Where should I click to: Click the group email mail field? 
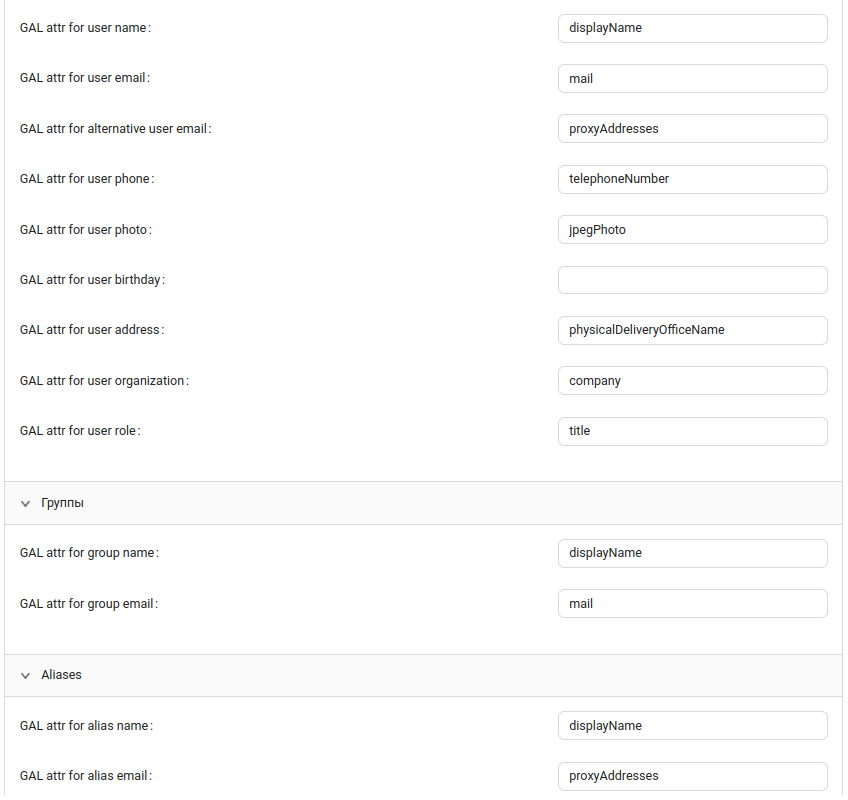692,604
